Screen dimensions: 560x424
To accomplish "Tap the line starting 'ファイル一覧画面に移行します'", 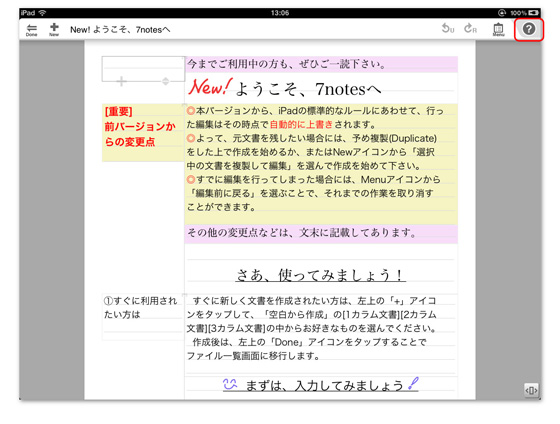I will pyautogui.click(x=253, y=356).
